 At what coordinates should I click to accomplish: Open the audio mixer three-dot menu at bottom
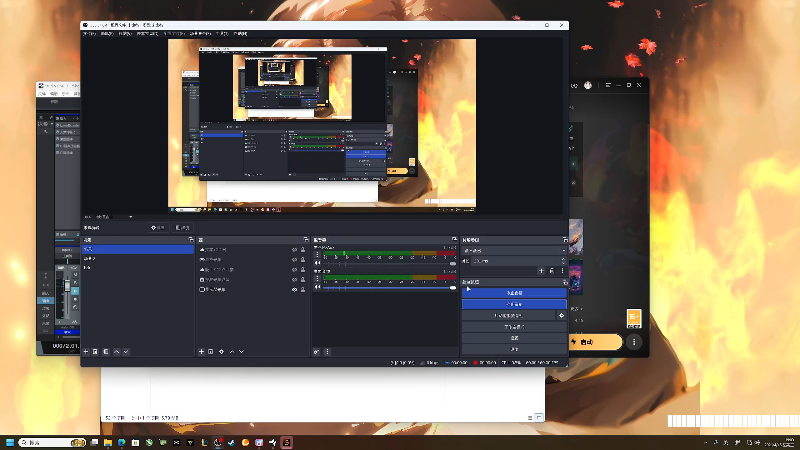point(328,352)
